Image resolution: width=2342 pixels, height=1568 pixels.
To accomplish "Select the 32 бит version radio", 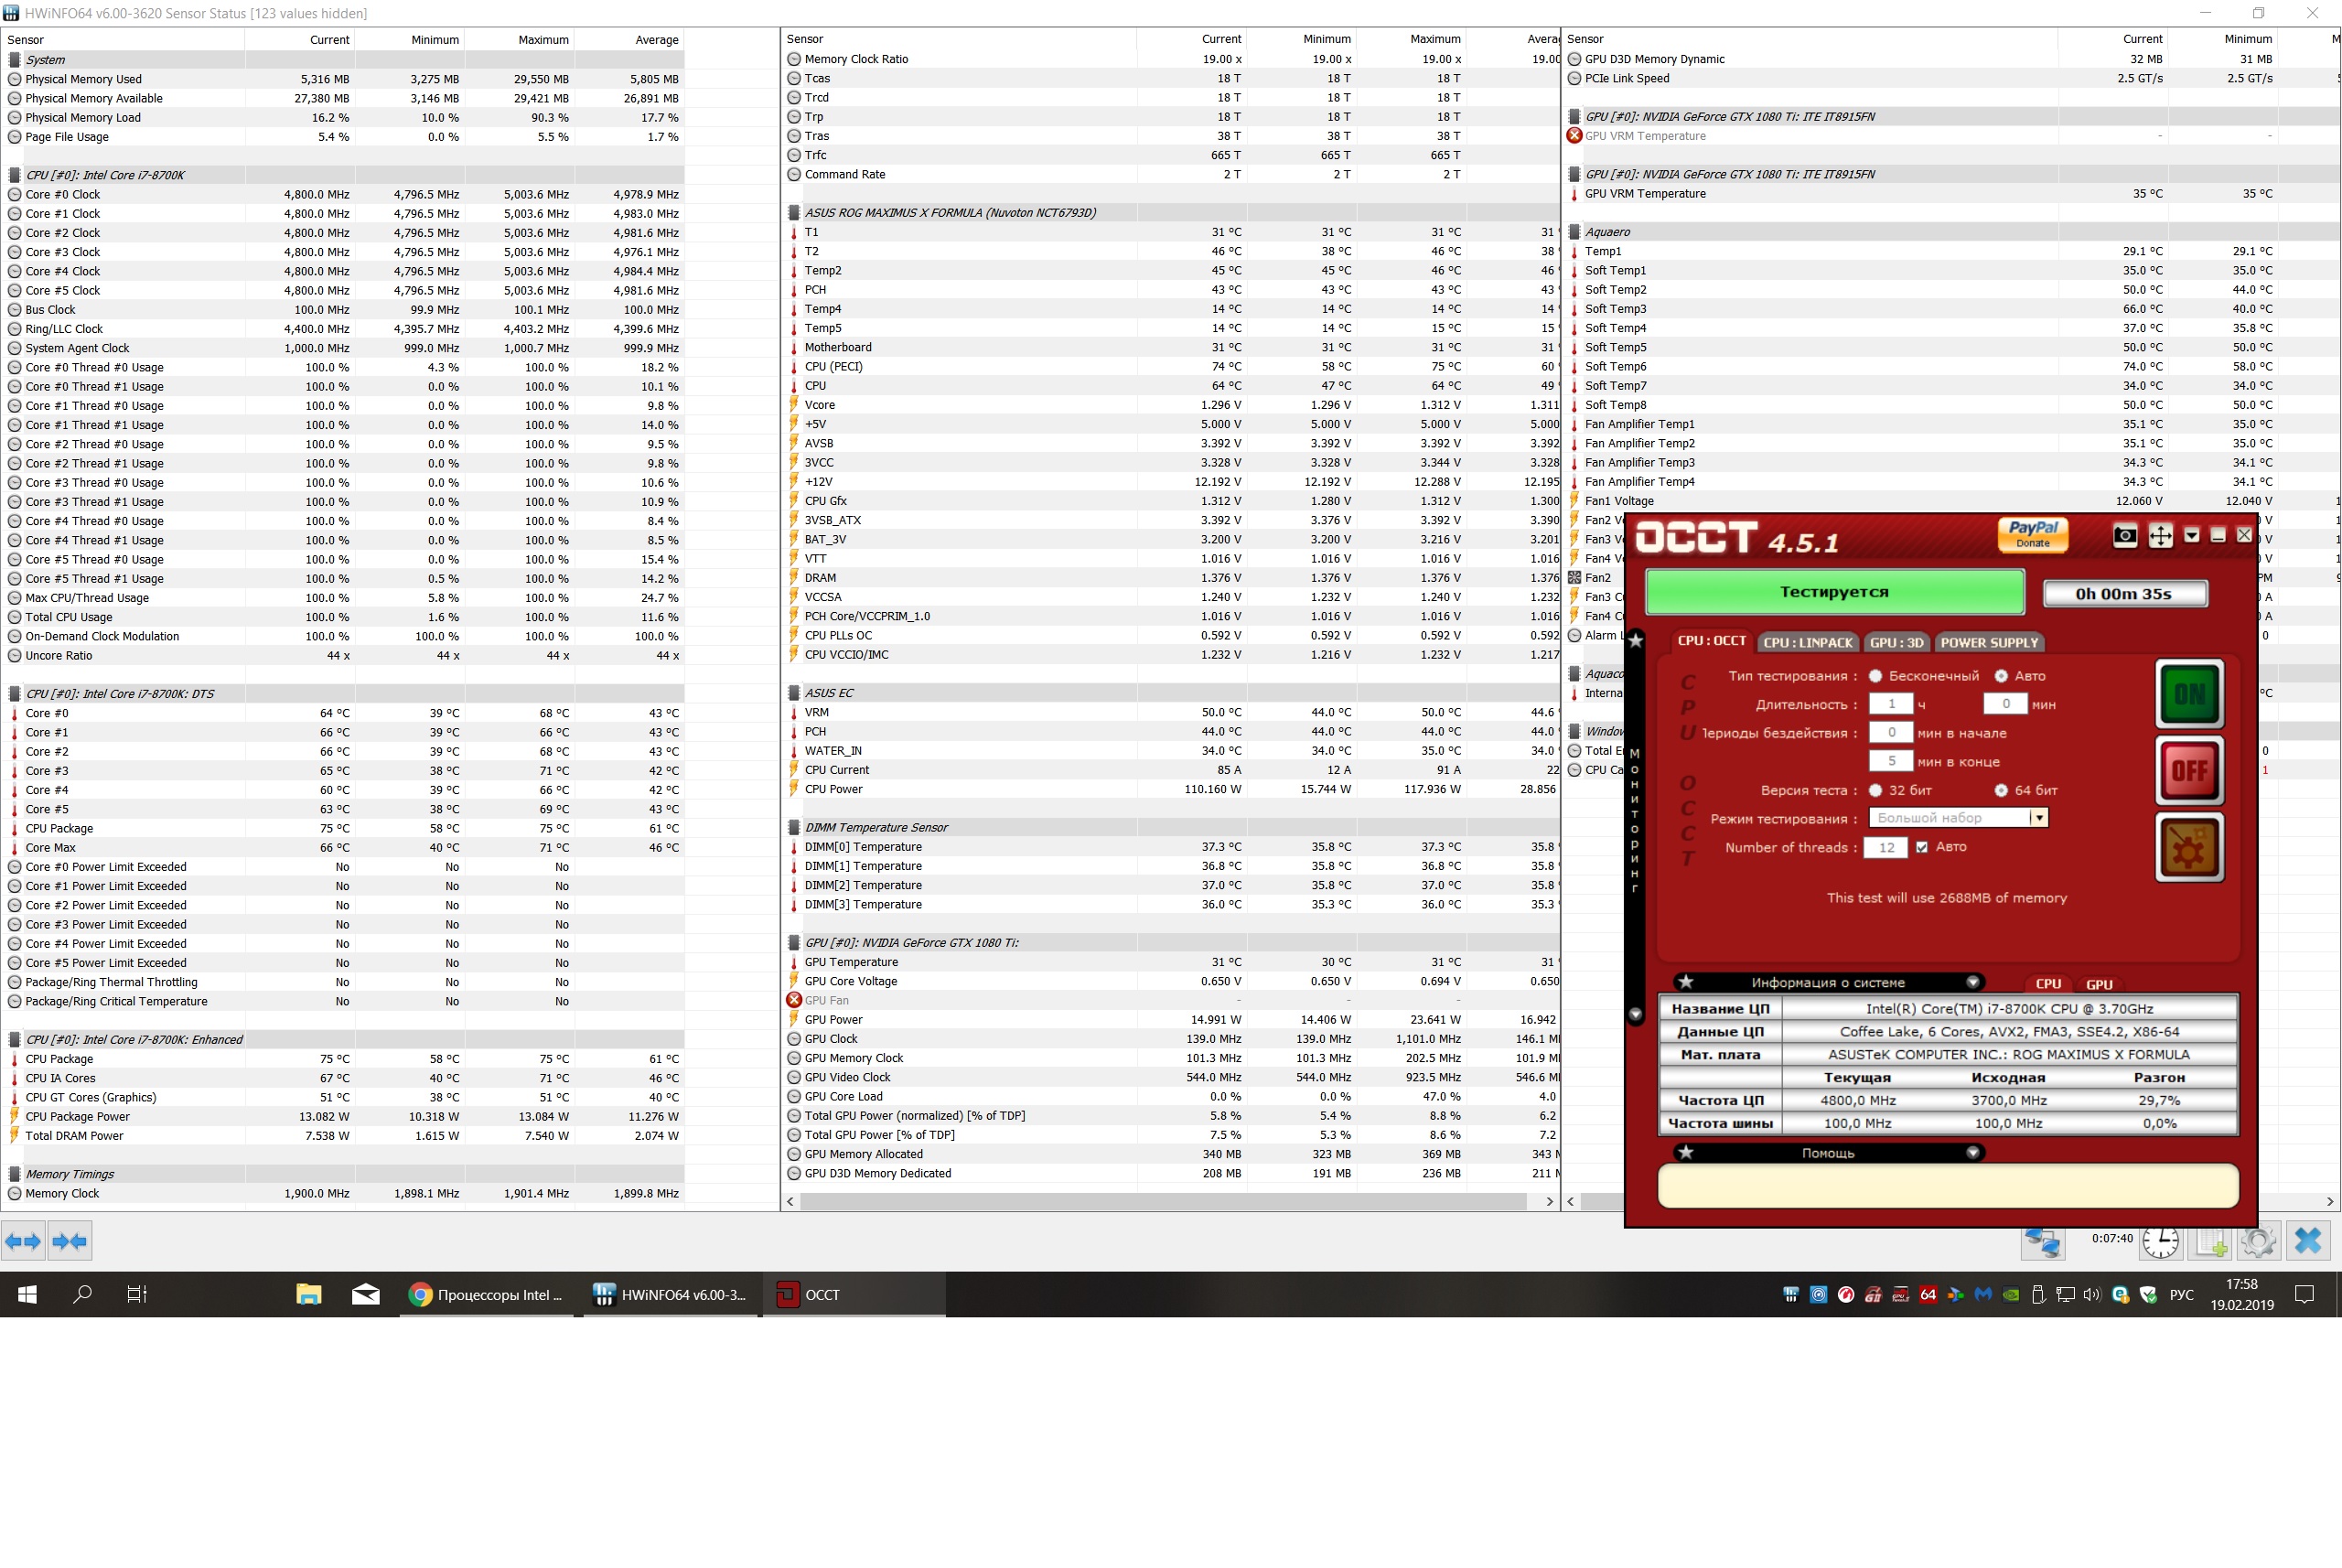I will coord(1875,790).
